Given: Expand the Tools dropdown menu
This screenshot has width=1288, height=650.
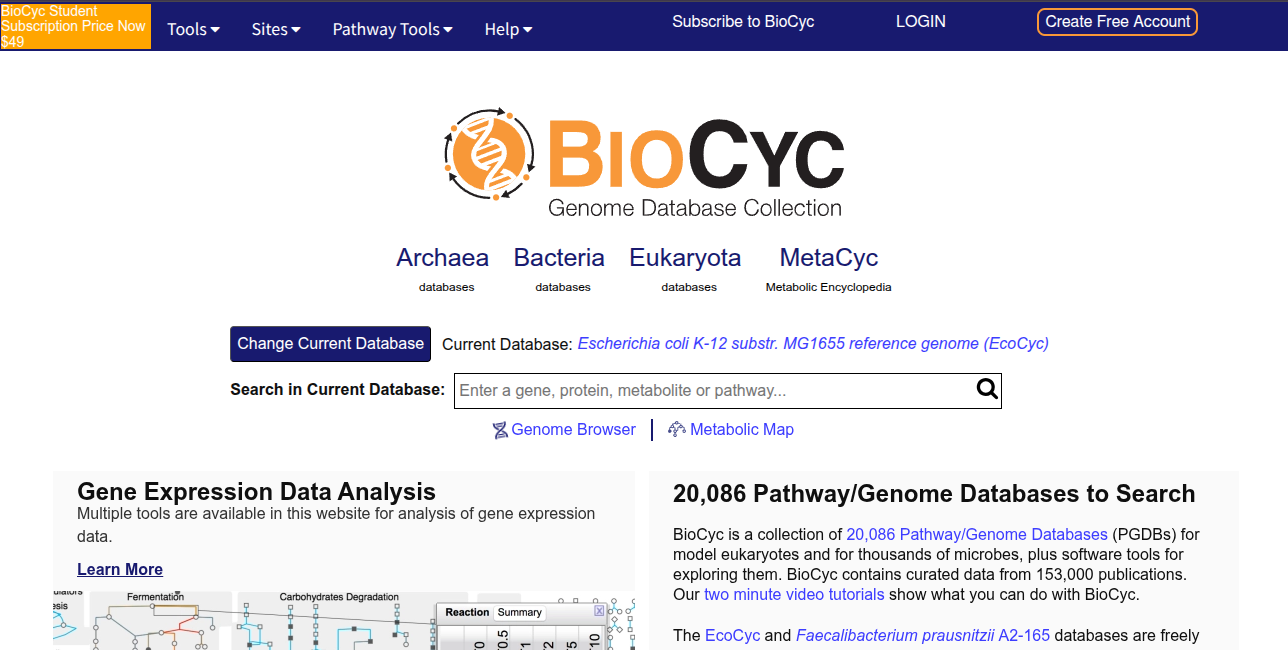Looking at the screenshot, I should 193,29.
